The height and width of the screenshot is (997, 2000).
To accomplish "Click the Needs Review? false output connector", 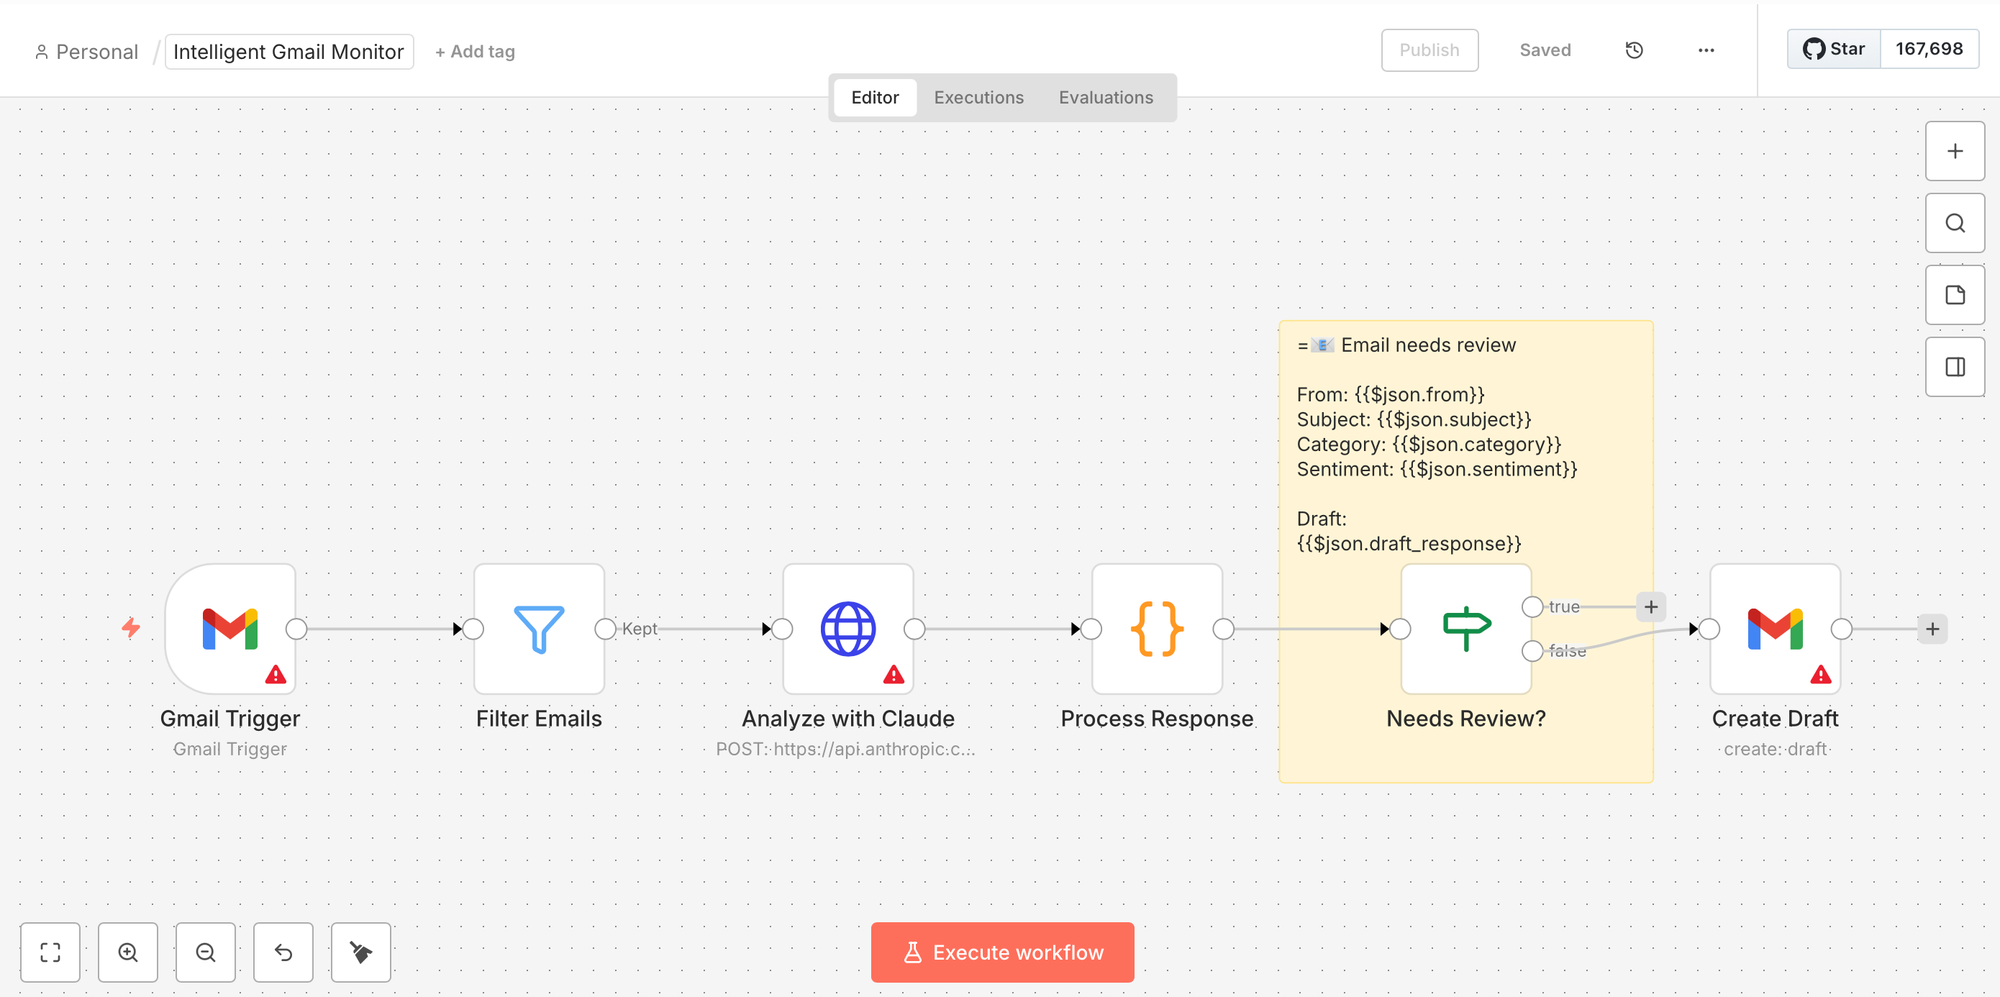I will click(x=1532, y=651).
